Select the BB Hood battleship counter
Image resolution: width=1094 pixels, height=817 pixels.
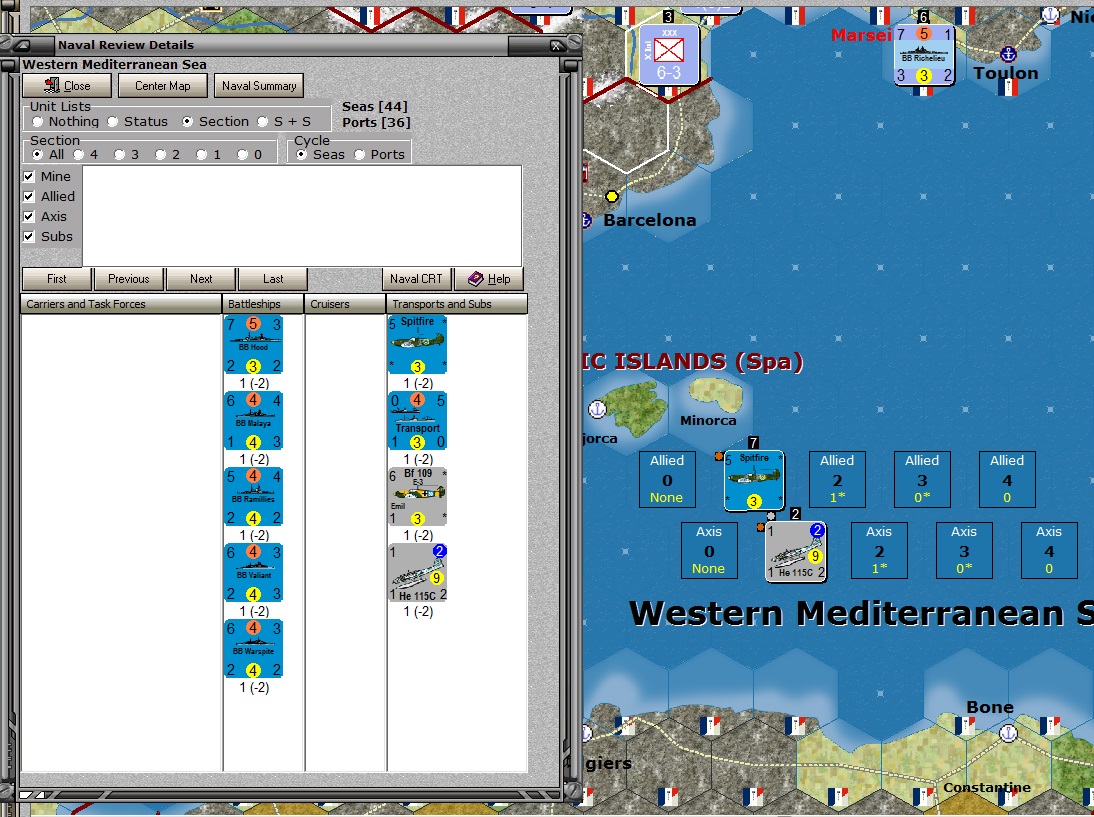(x=253, y=345)
